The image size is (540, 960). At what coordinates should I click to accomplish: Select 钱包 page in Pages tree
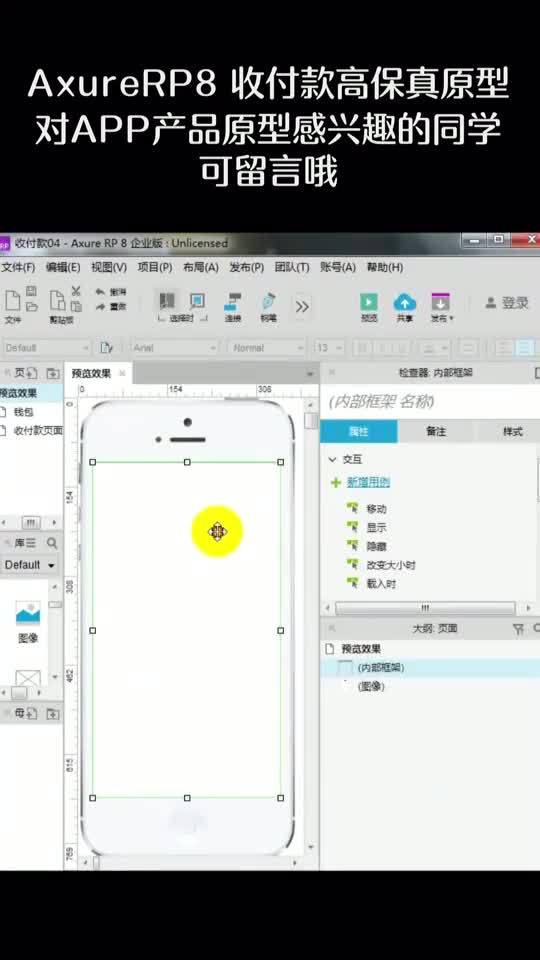(x=23, y=412)
